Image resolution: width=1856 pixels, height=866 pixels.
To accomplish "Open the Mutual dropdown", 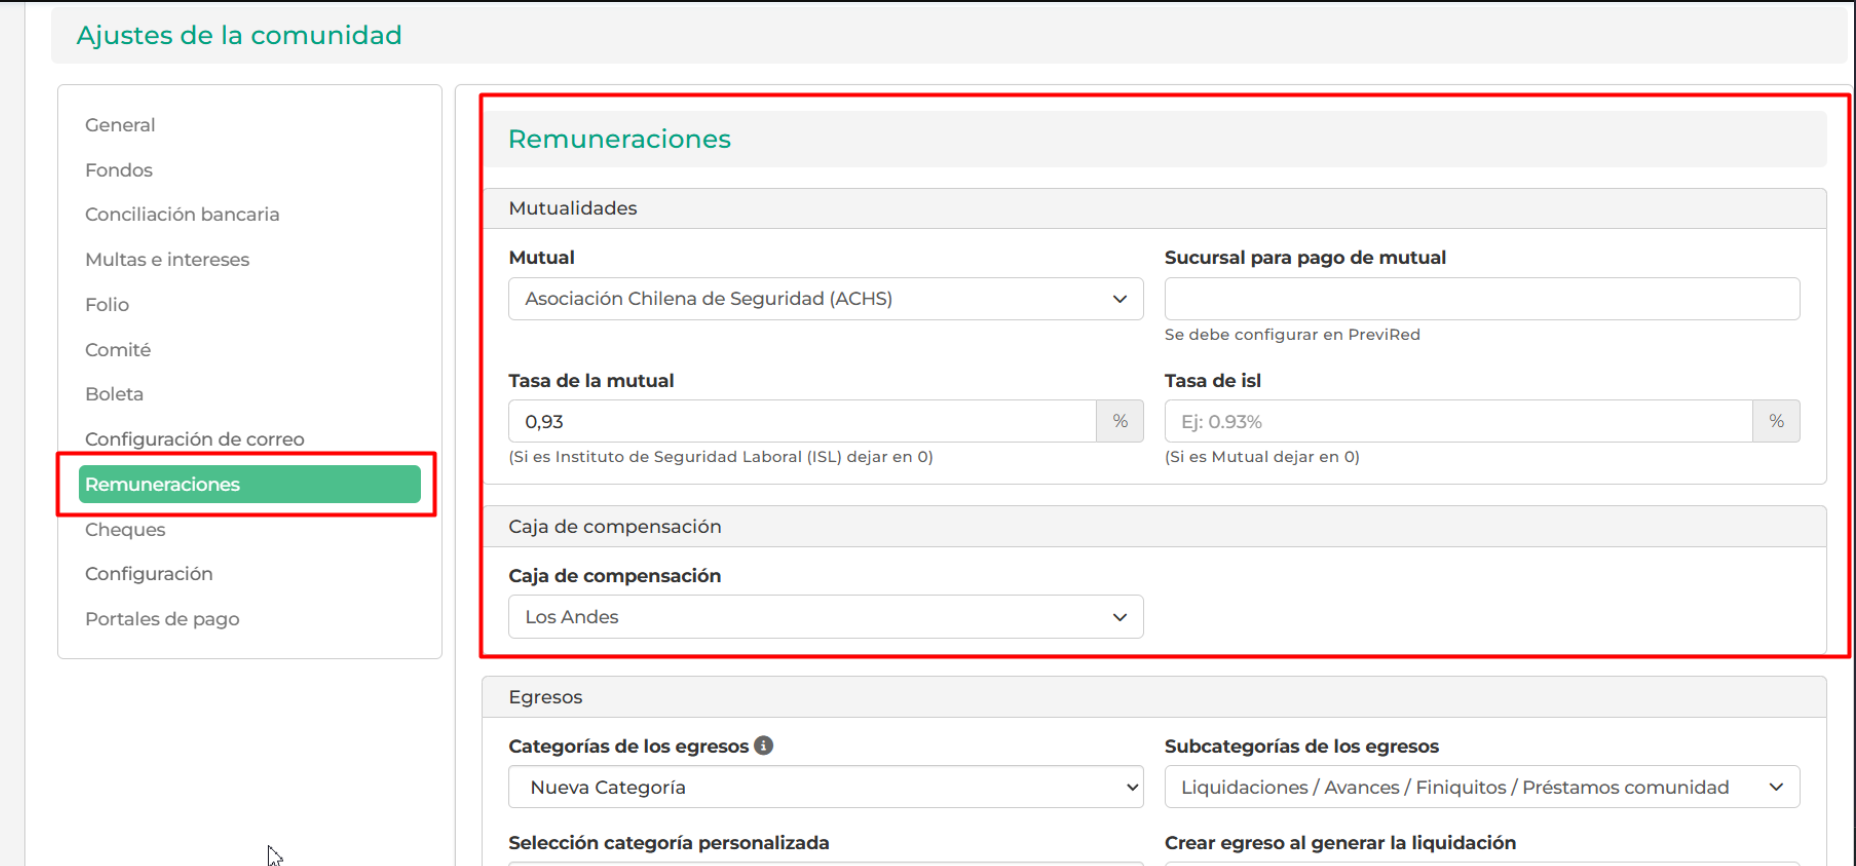I will [825, 299].
